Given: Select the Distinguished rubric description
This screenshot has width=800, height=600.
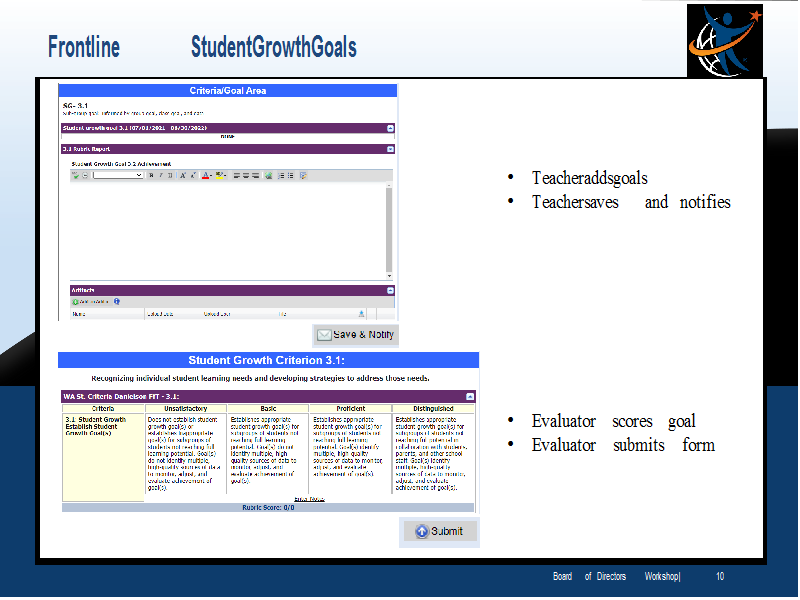Looking at the screenshot, I should point(433,454).
